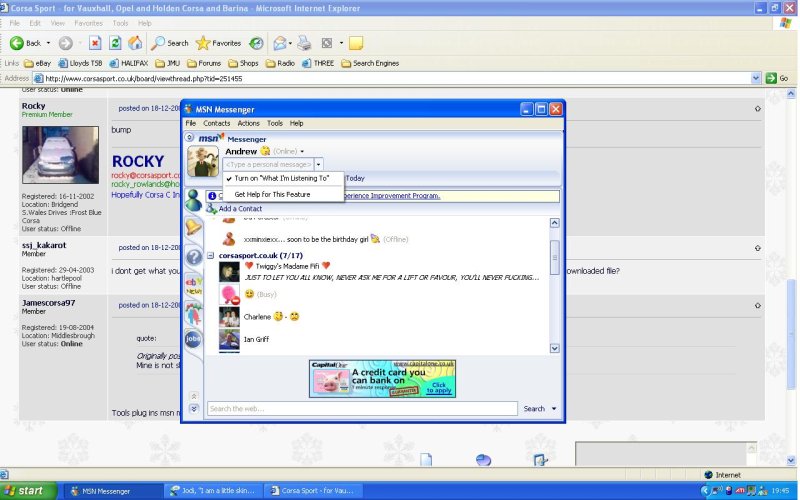Click Rocky's car avatar image

point(60,155)
